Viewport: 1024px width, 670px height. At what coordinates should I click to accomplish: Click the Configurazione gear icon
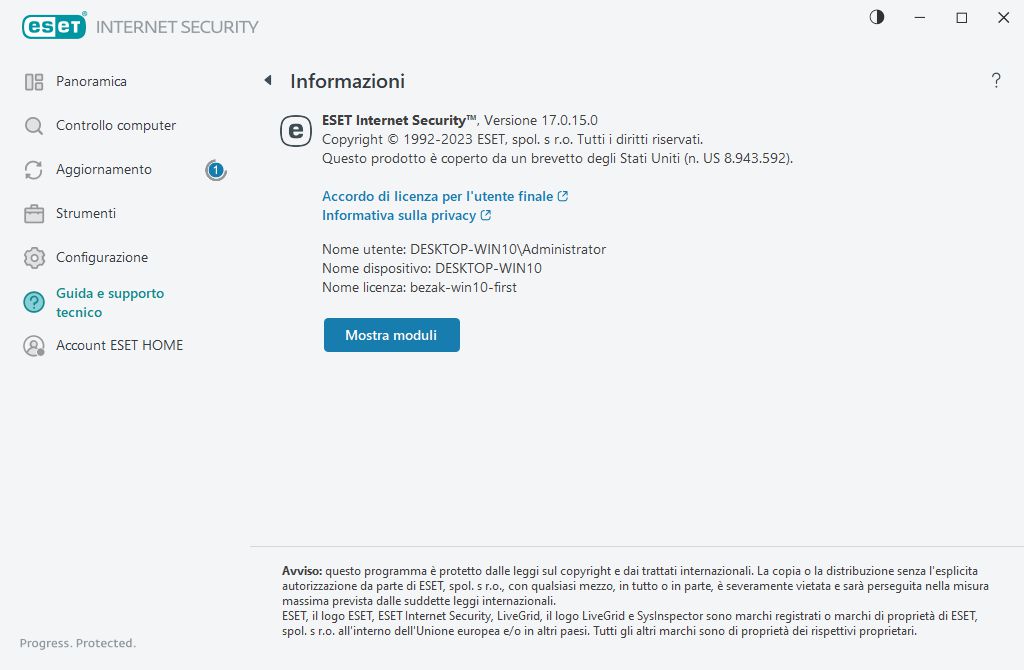point(33,257)
